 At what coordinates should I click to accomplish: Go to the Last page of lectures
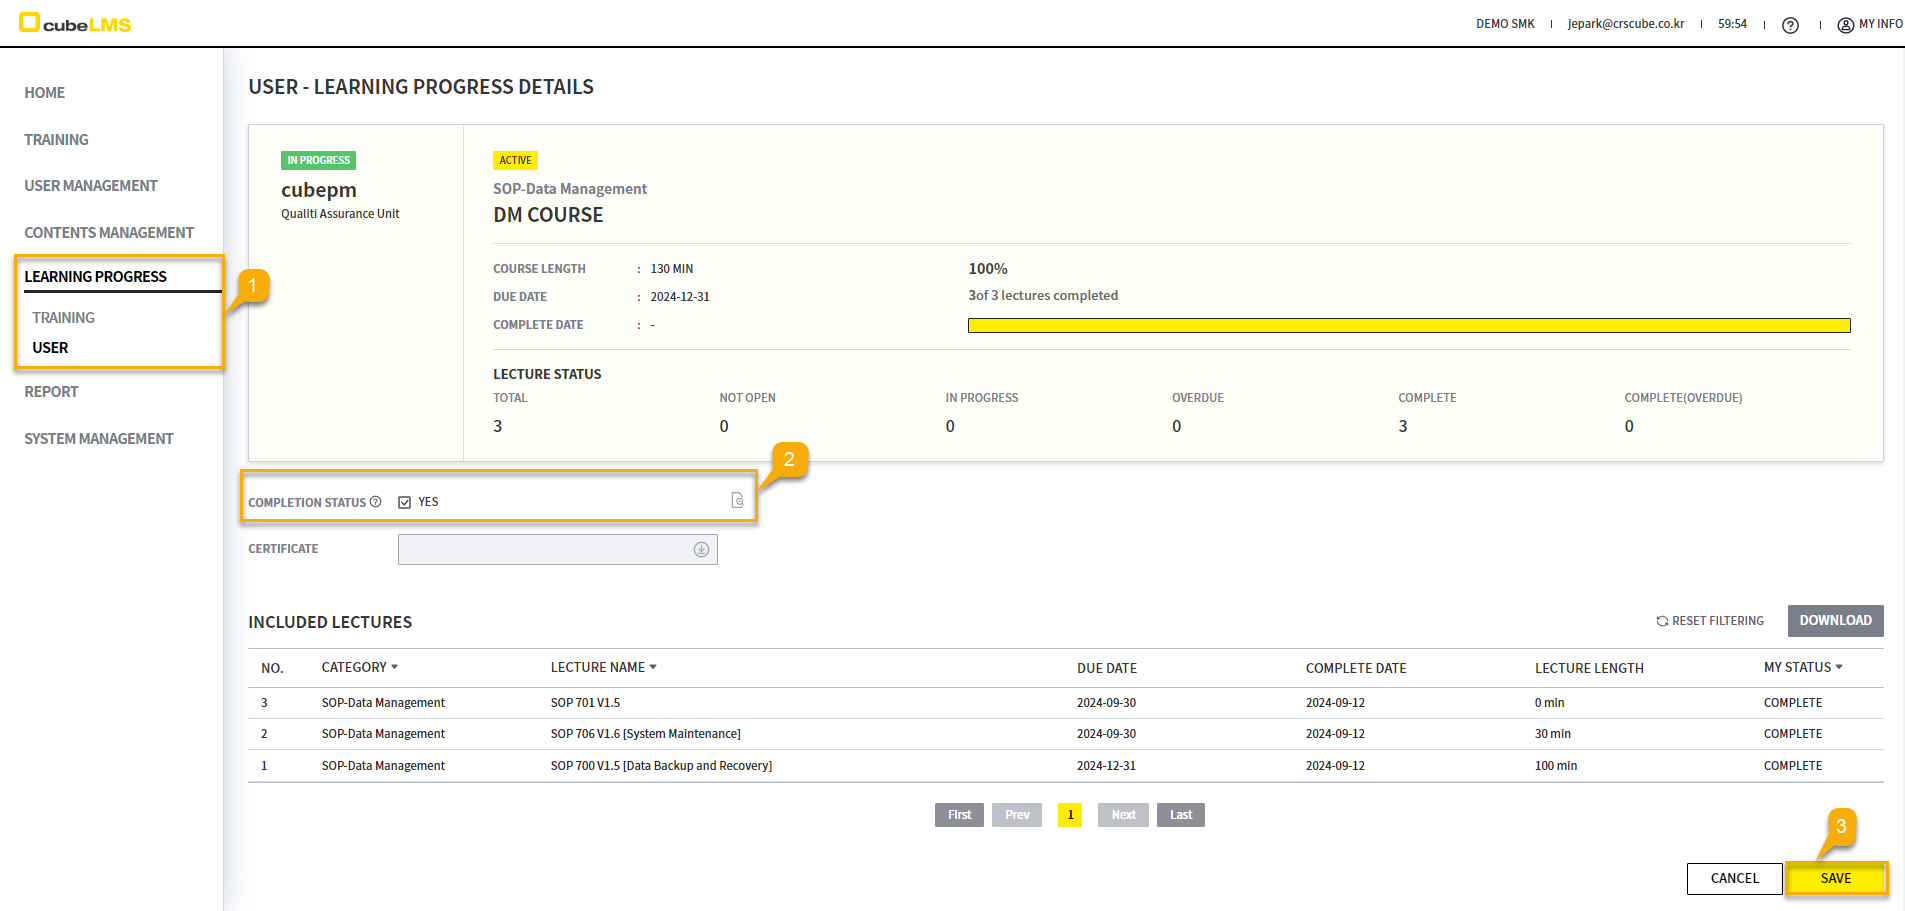(x=1181, y=815)
